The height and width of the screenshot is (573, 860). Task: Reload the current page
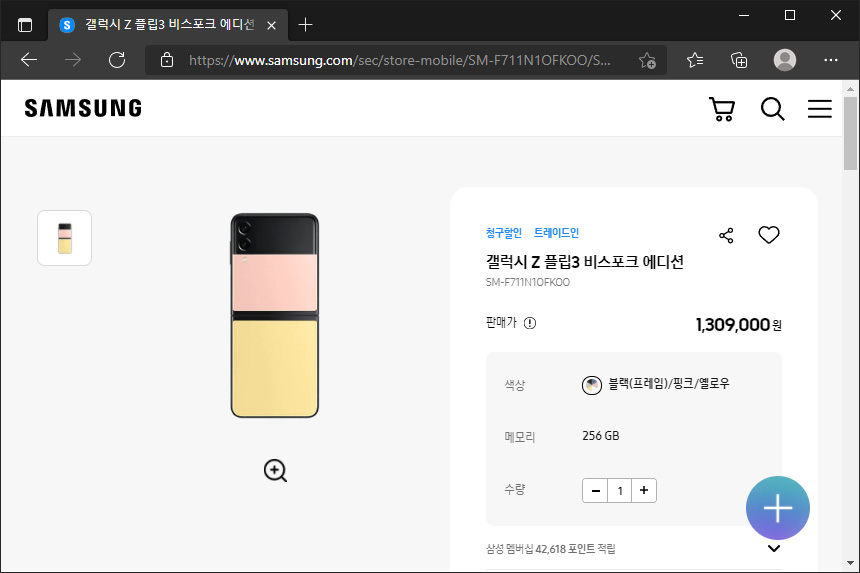(117, 60)
